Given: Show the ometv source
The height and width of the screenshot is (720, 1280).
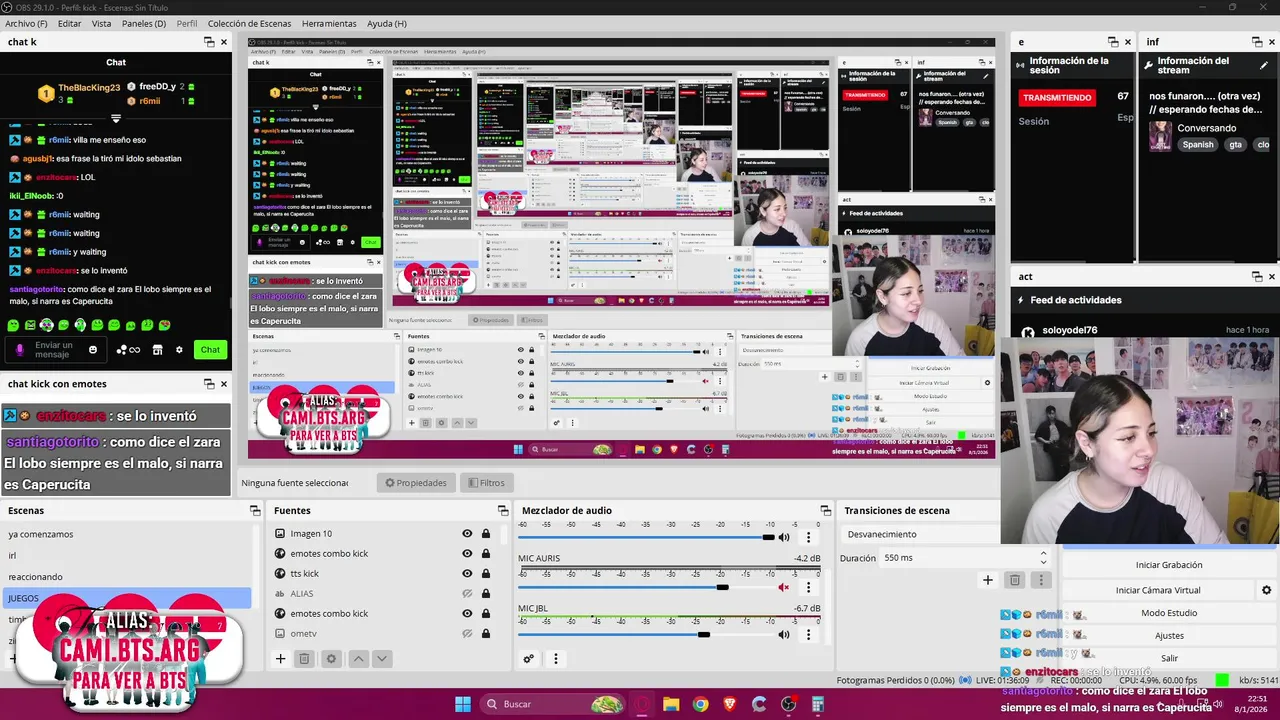Looking at the screenshot, I should click(x=467, y=634).
